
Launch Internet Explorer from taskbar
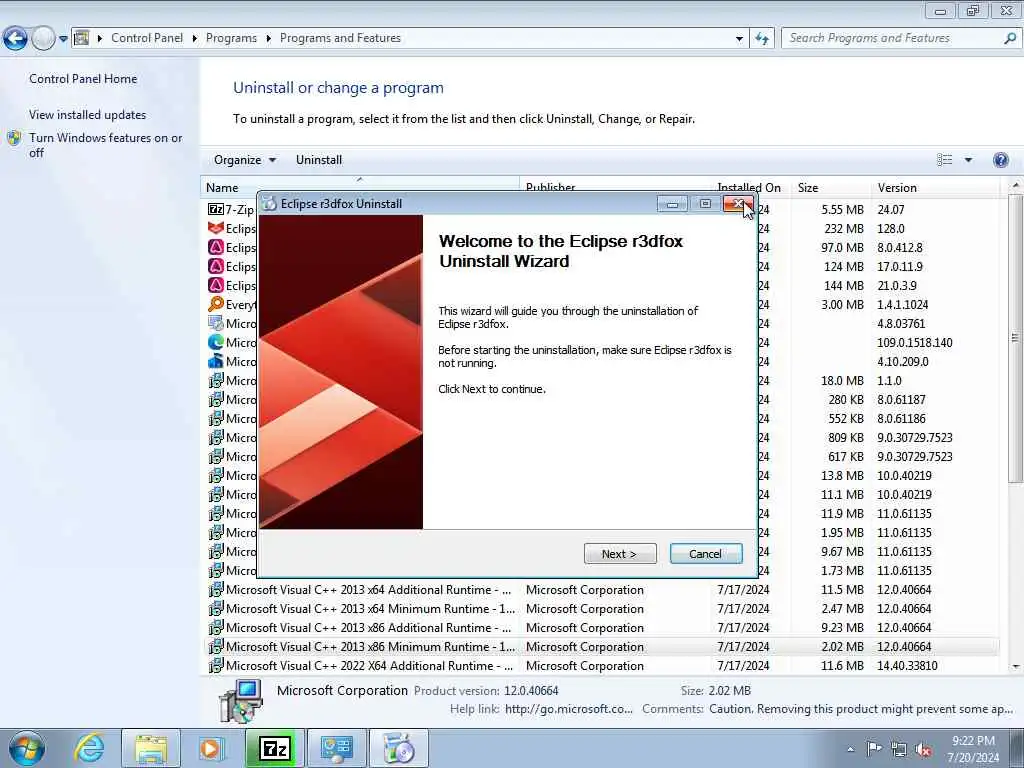coord(89,748)
